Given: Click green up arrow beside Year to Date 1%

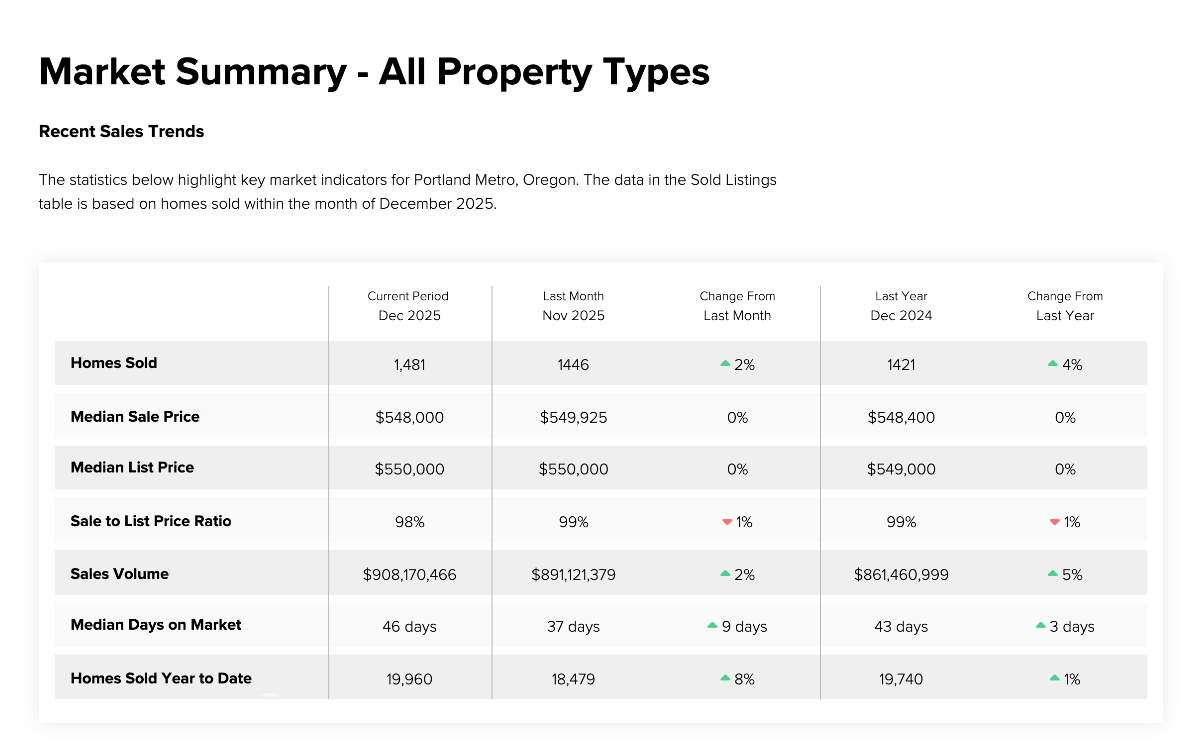Looking at the screenshot, I should point(1055,678).
